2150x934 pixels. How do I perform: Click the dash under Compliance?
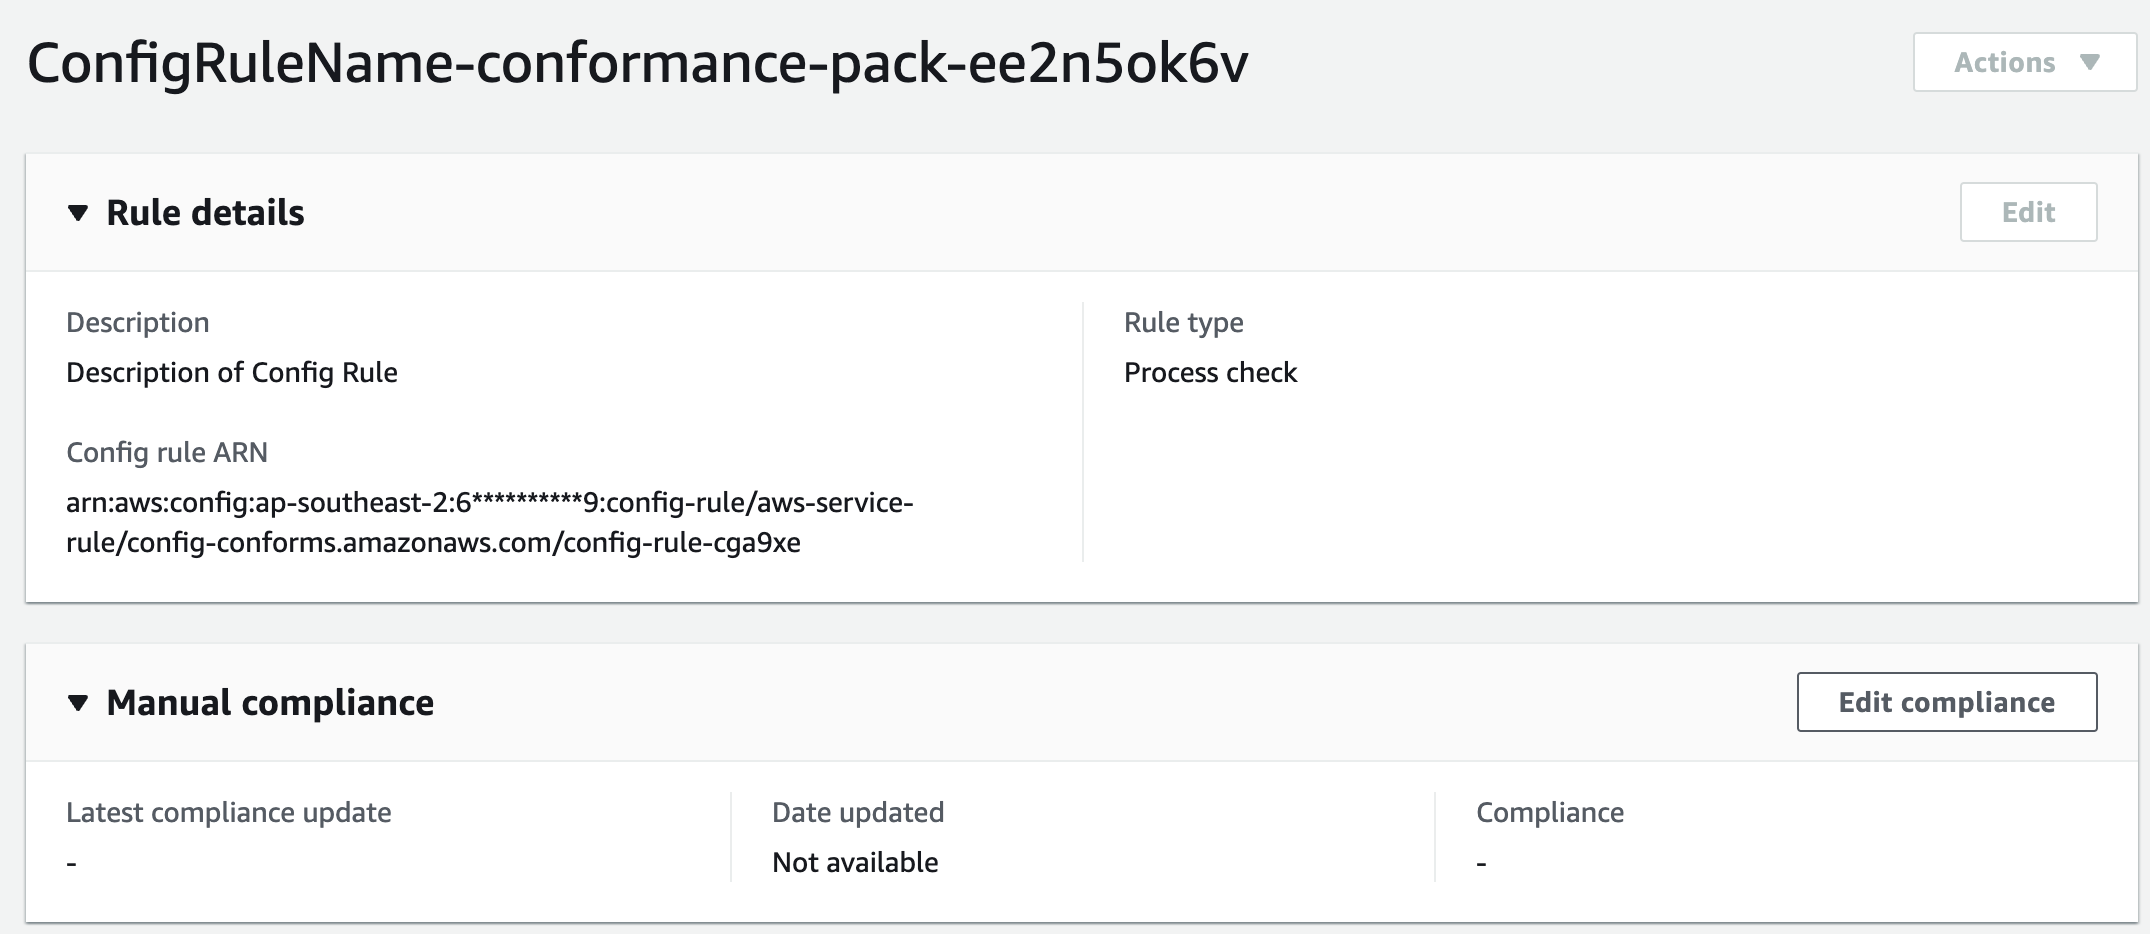pyautogui.click(x=1481, y=863)
